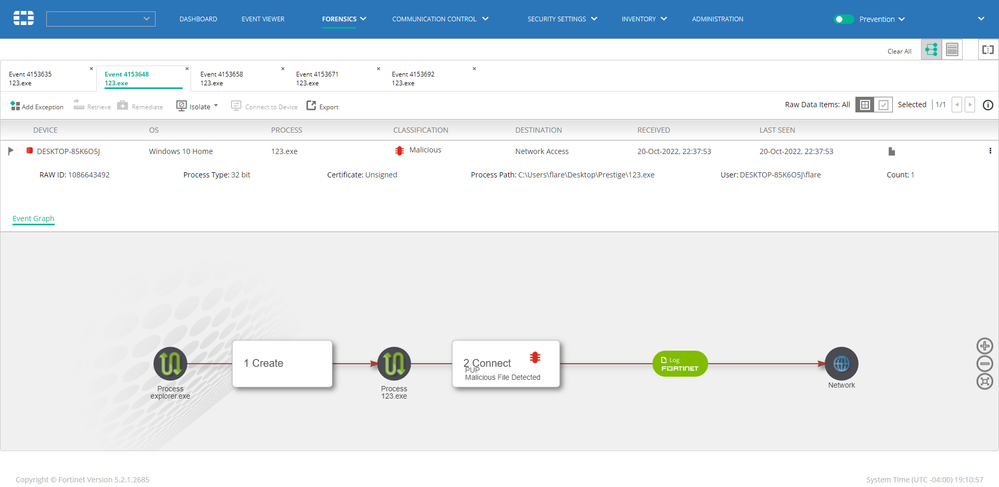The image size is (999, 487).
Task: Show selected raw data items checkbox icon
Action: pyautogui.click(x=882, y=105)
